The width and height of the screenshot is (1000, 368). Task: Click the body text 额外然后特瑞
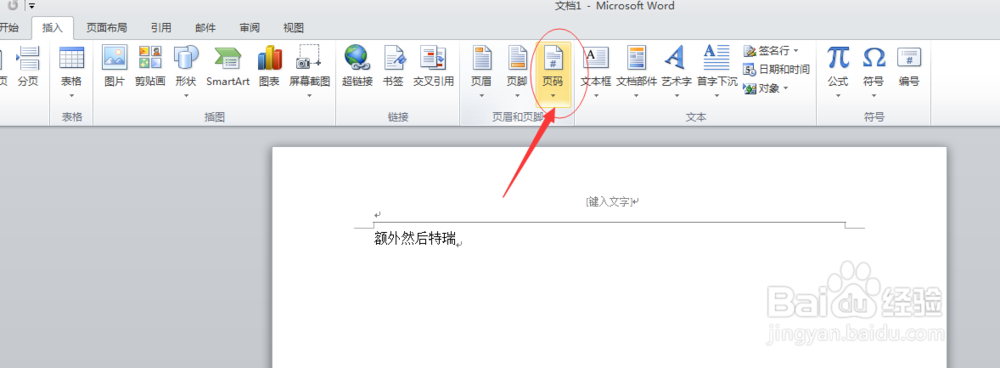pyautogui.click(x=415, y=239)
